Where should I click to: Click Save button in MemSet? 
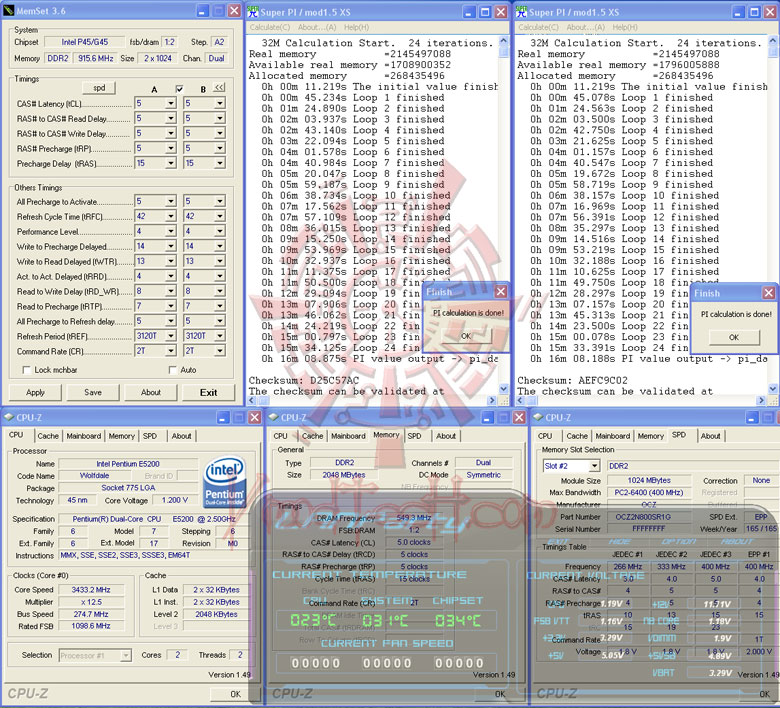93,392
